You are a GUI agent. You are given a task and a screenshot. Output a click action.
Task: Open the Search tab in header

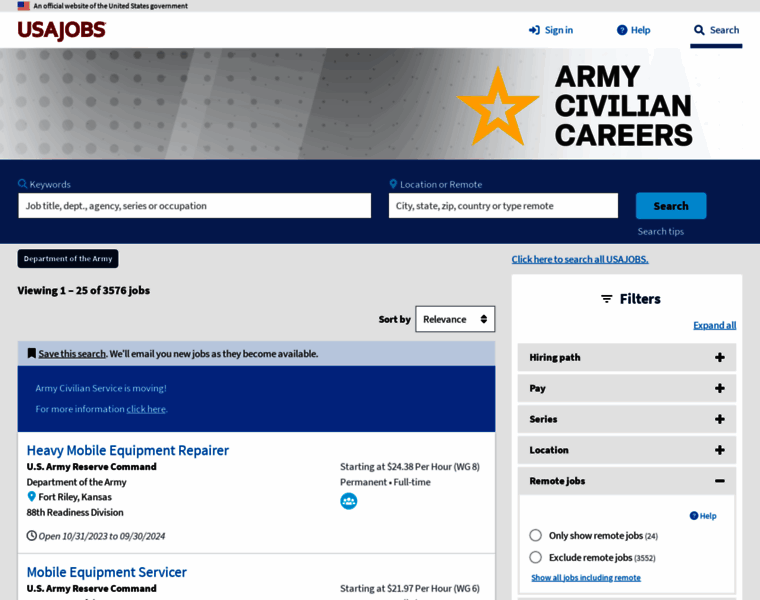click(716, 30)
